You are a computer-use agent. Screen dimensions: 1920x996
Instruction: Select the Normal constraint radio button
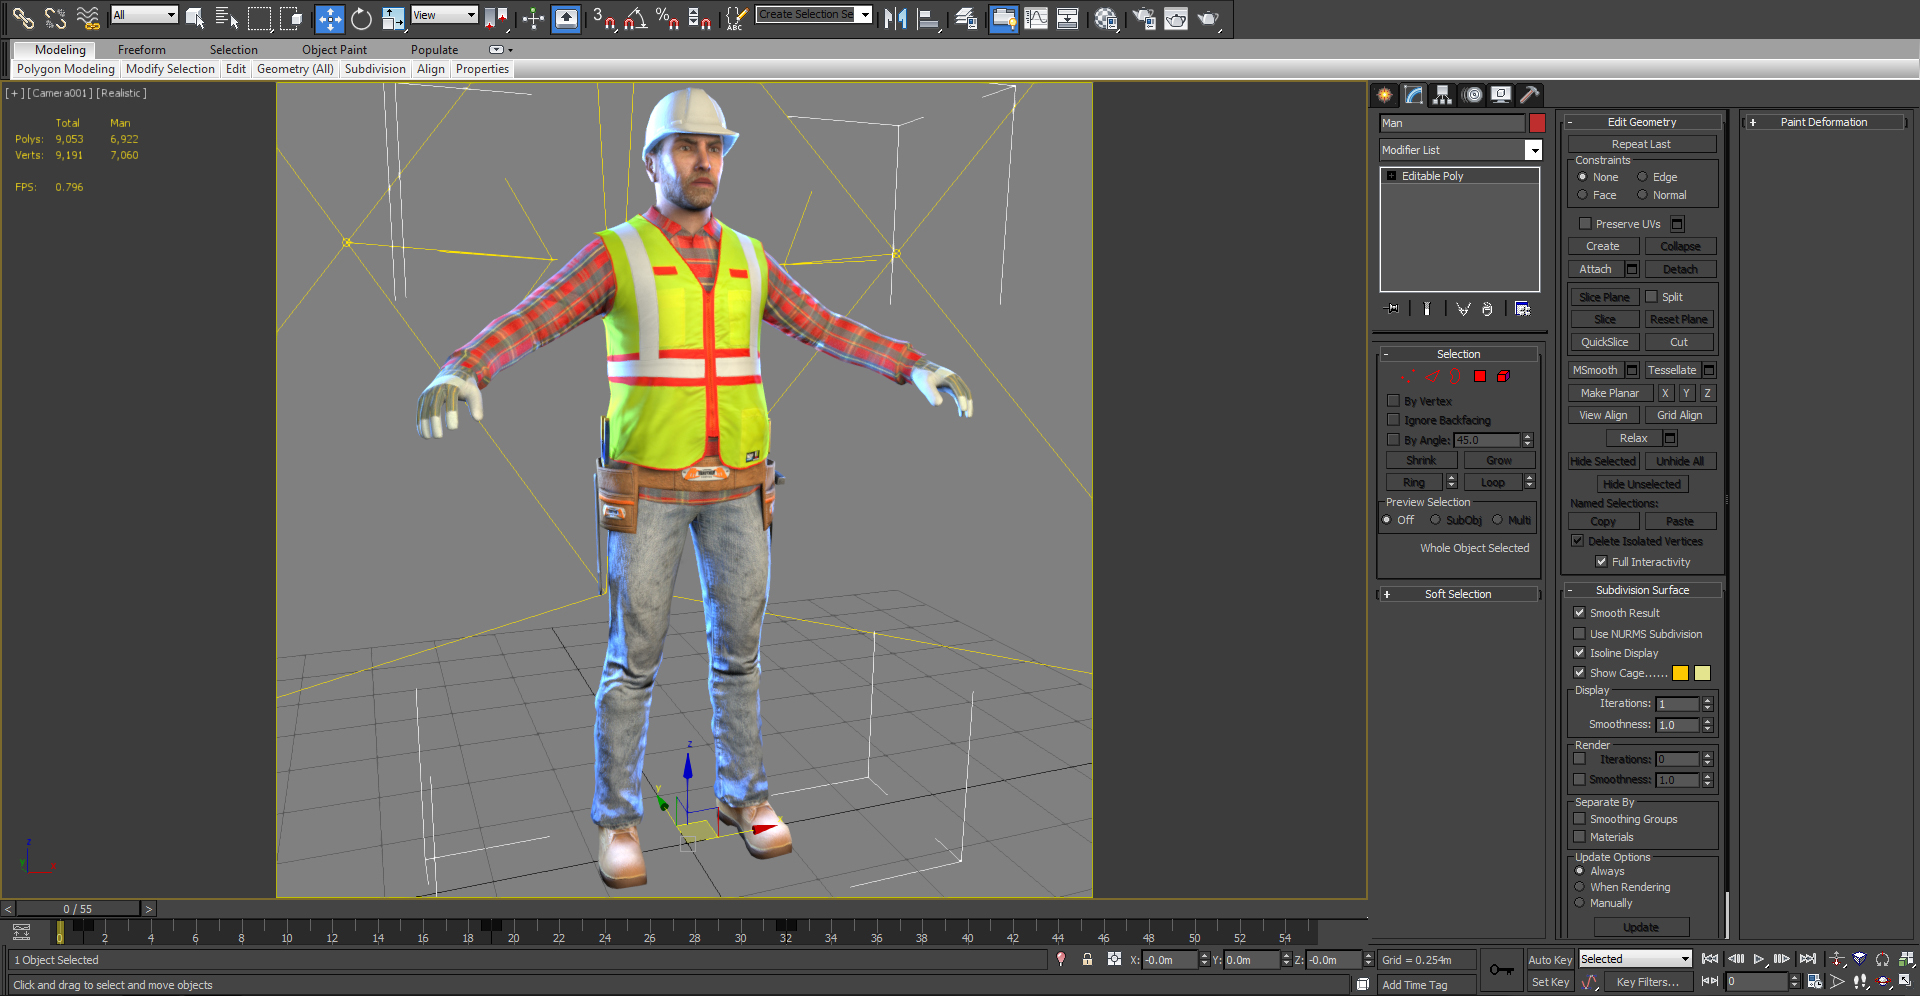coord(1642,195)
